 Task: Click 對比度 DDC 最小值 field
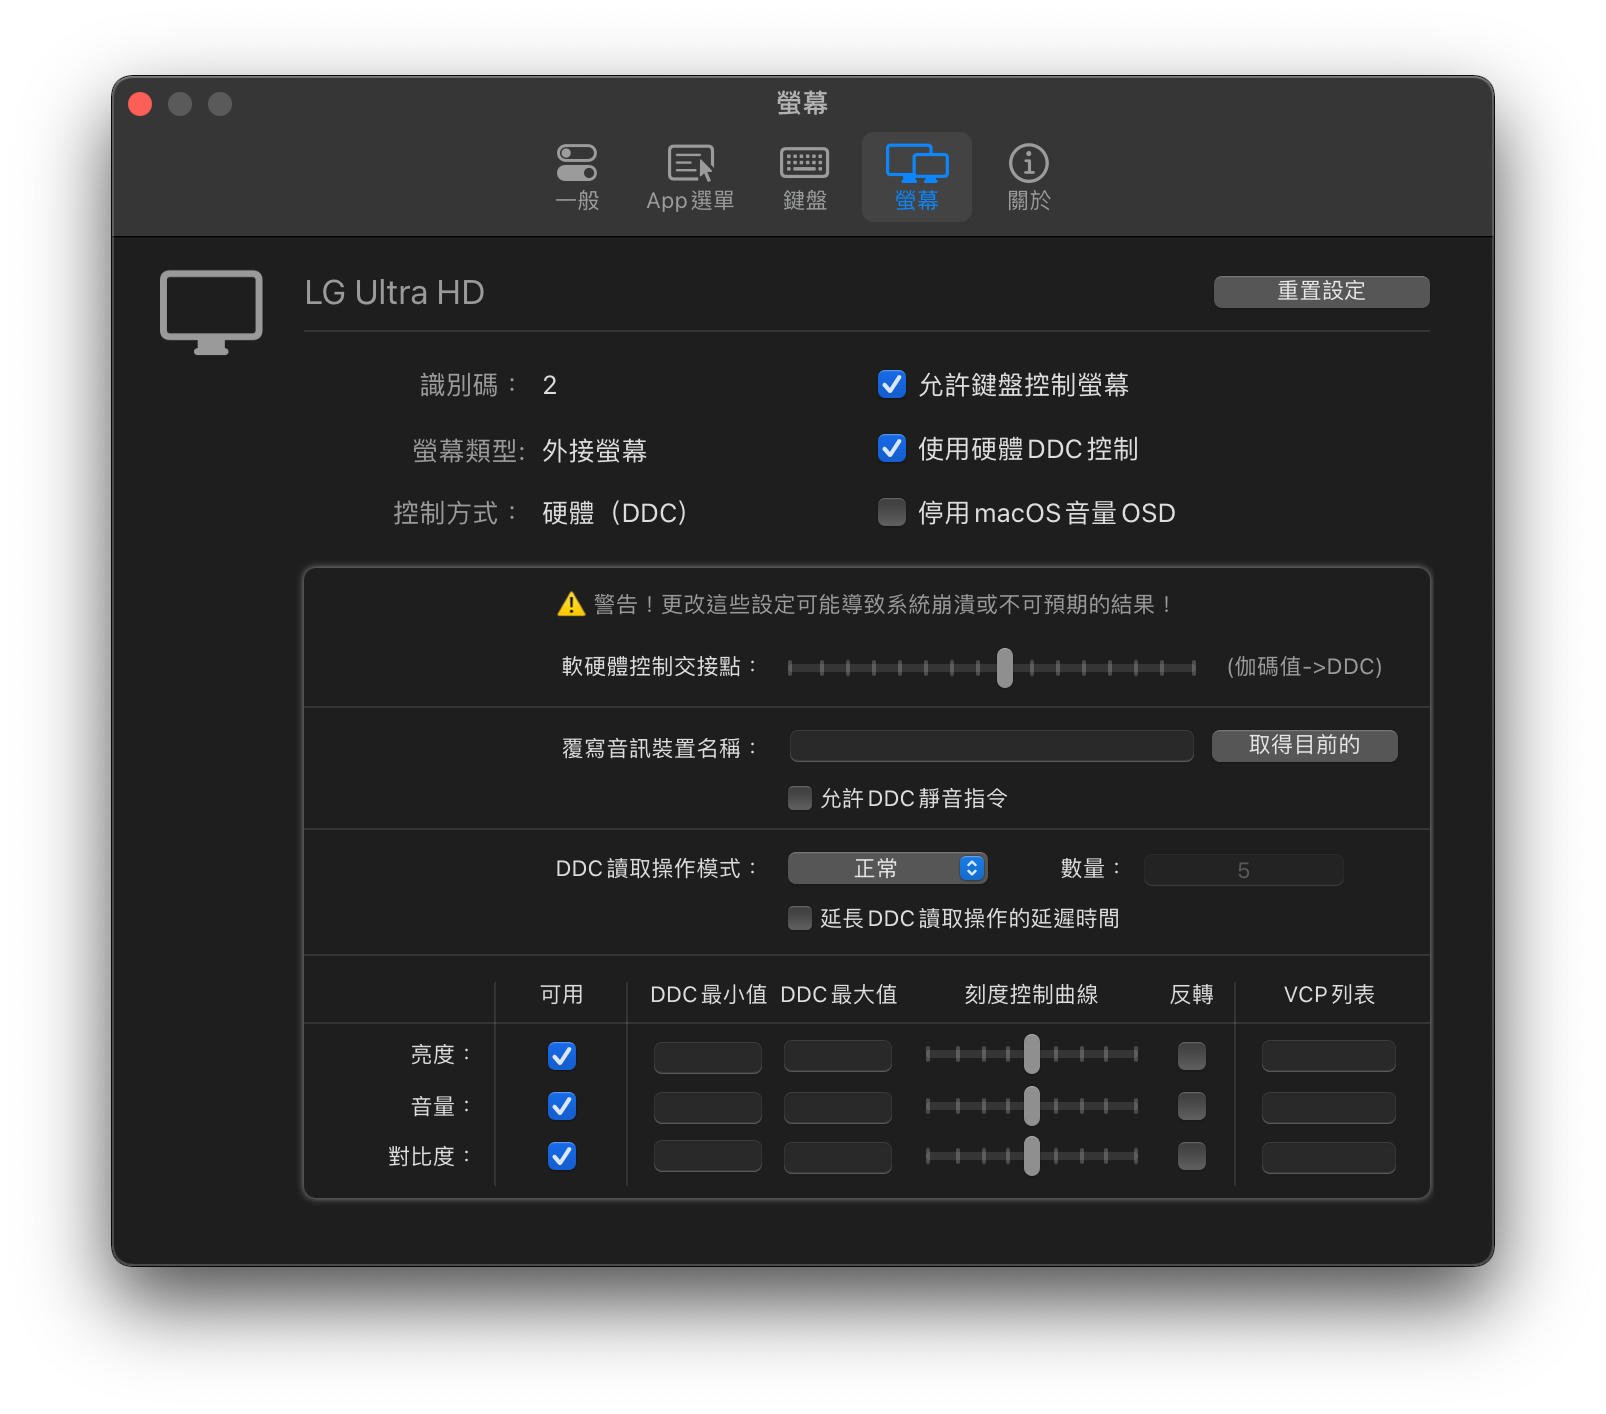(708, 1157)
